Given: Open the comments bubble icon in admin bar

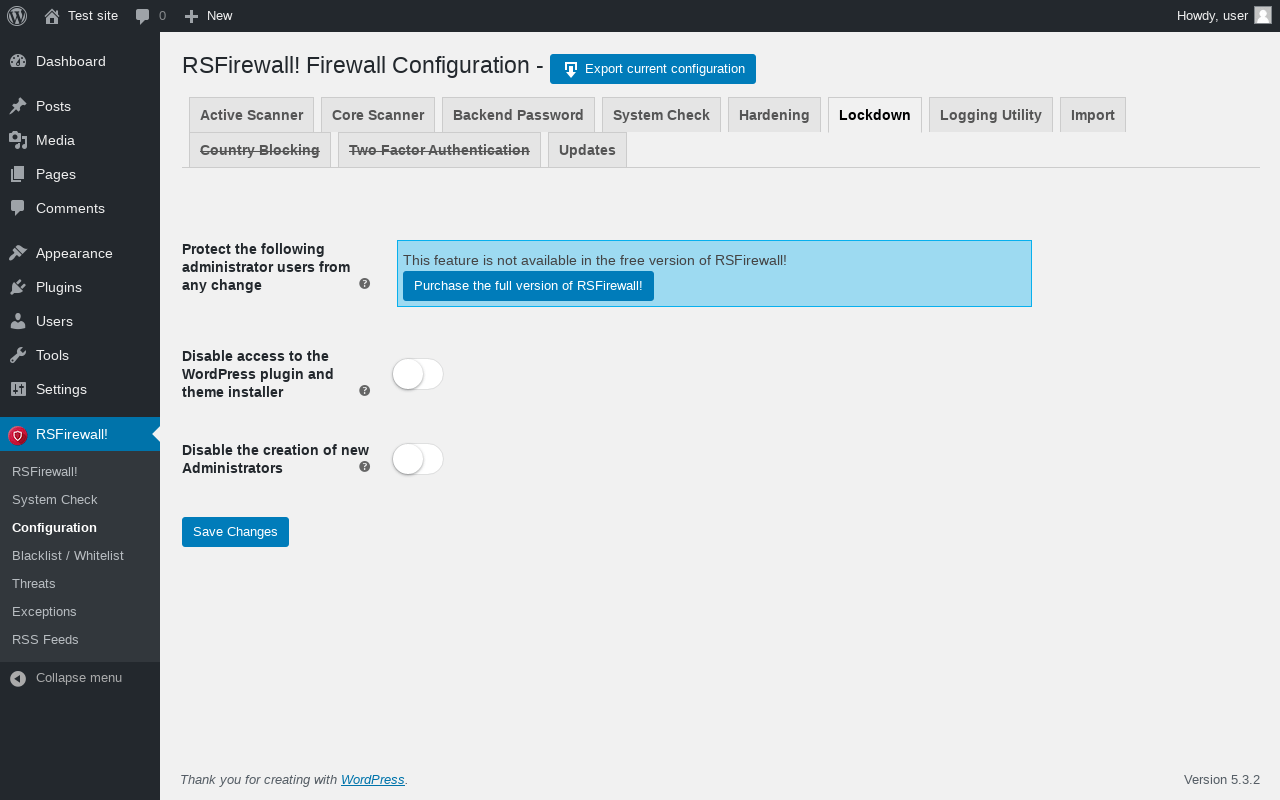Looking at the screenshot, I should point(143,16).
